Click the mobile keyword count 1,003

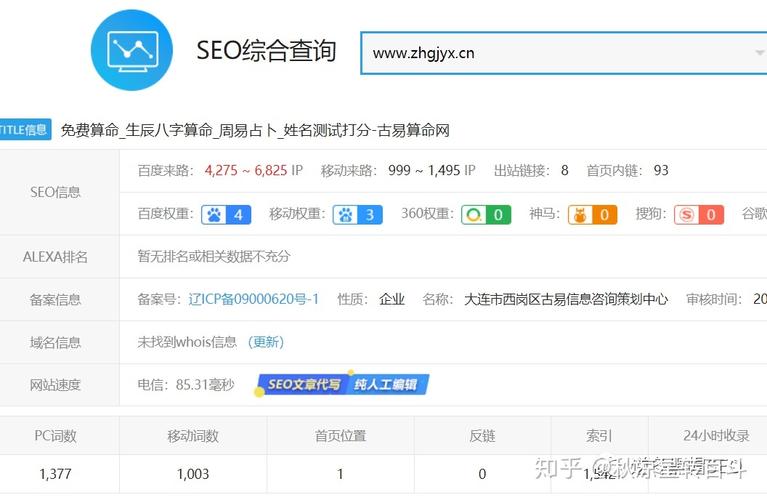coord(193,474)
